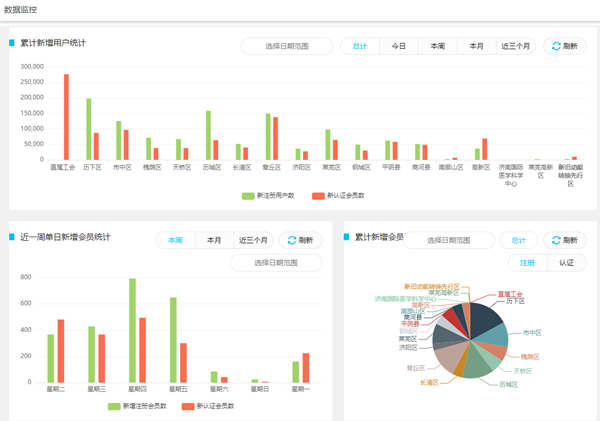The height and width of the screenshot is (421, 600).
Task: Toggle the 新认证会员数 legend in the weekly chart
Action: pos(208,406)
